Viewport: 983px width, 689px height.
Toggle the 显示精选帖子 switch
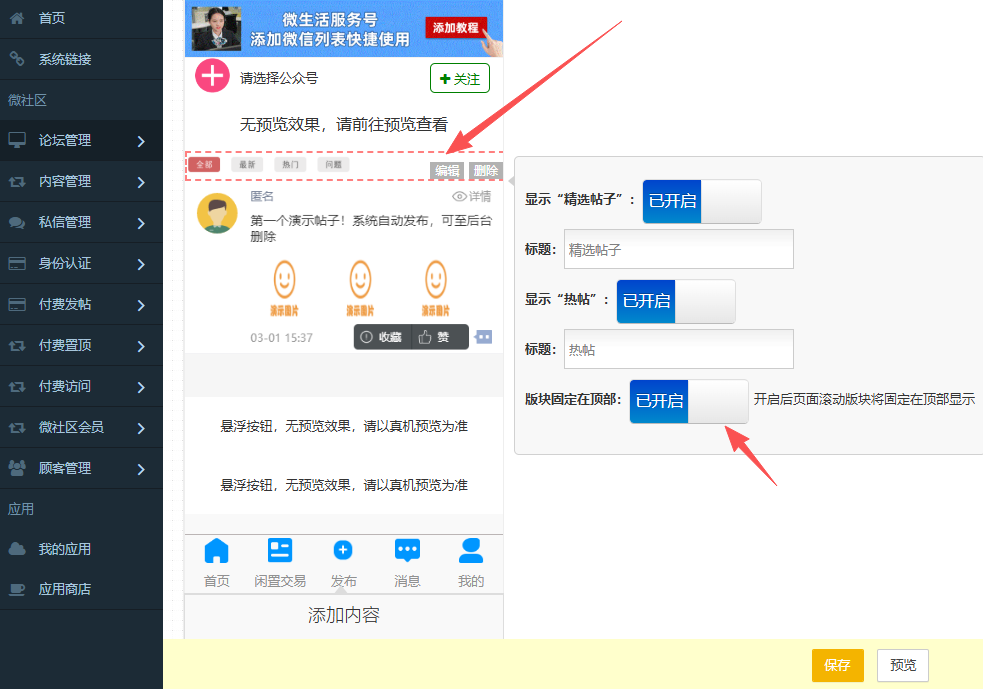coord(701,201)
